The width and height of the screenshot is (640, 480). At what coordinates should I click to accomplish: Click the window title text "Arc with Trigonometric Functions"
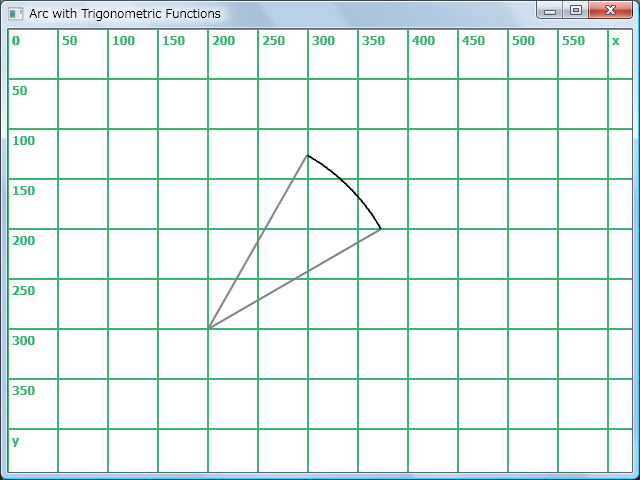[x=125, y=14]
